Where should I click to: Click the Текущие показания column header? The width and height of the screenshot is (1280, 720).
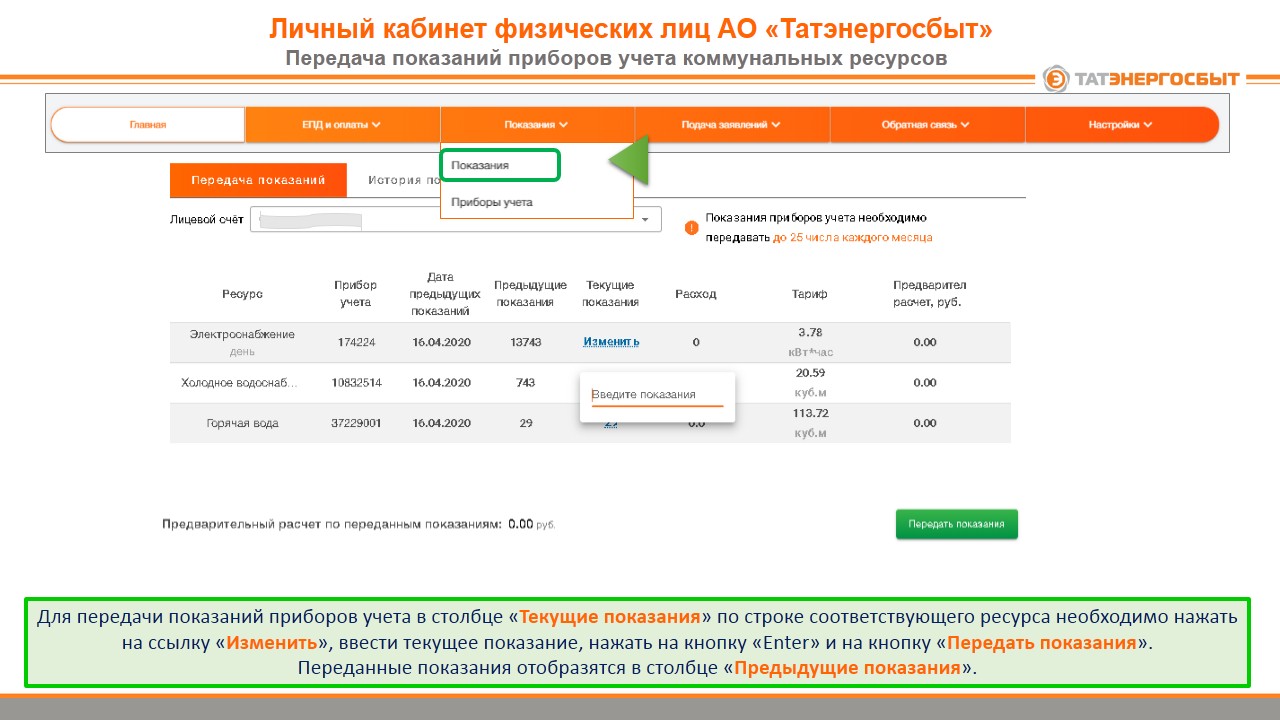pos(610,294)
